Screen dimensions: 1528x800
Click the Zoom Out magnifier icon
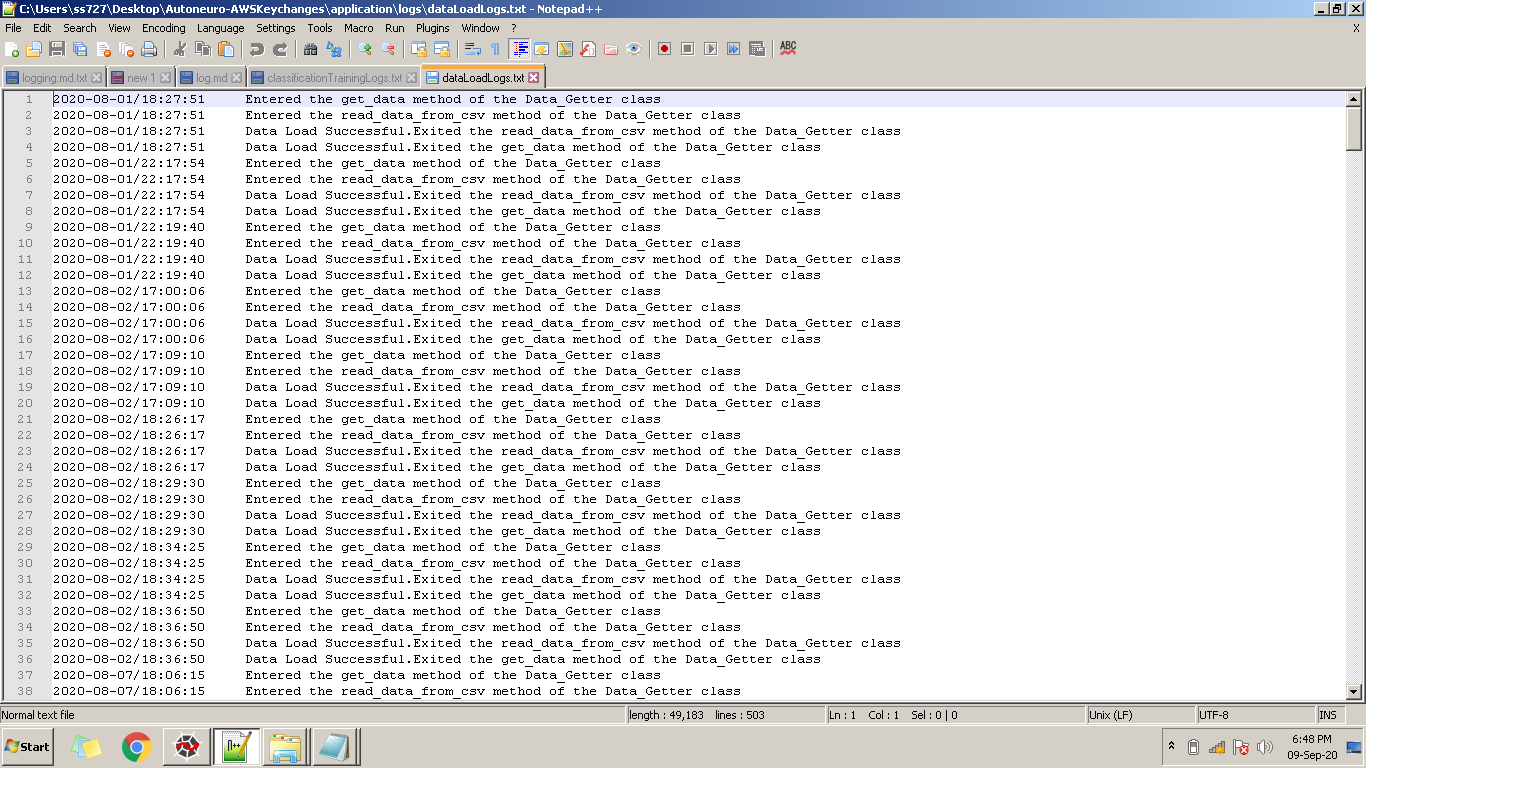point(388,48)
